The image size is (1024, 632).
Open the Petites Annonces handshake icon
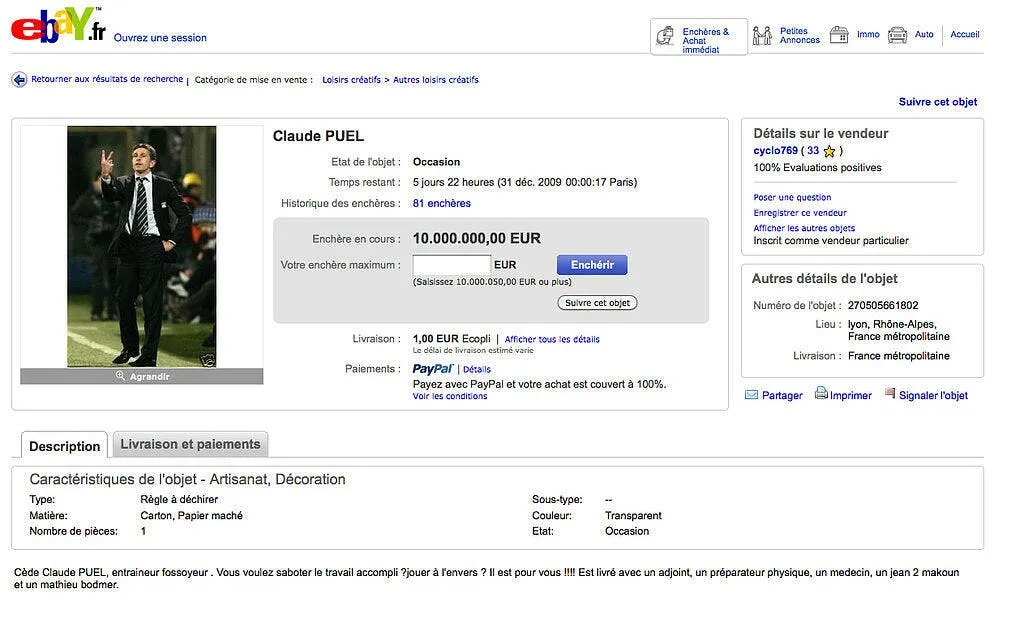[x=764, y=35]
